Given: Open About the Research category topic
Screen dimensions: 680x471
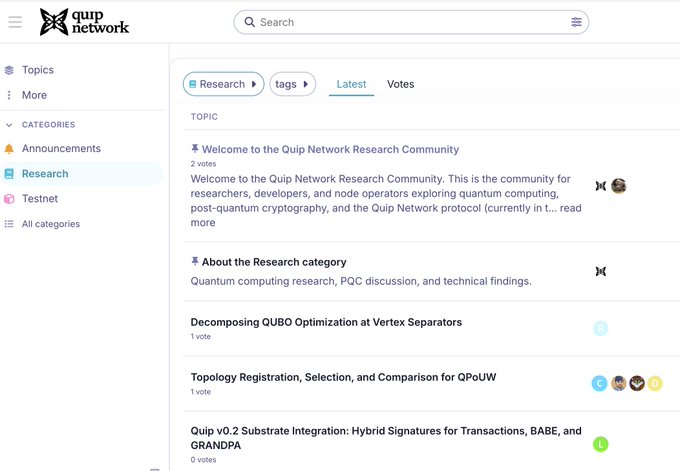Looking at the screenshot, I should 274,262.
